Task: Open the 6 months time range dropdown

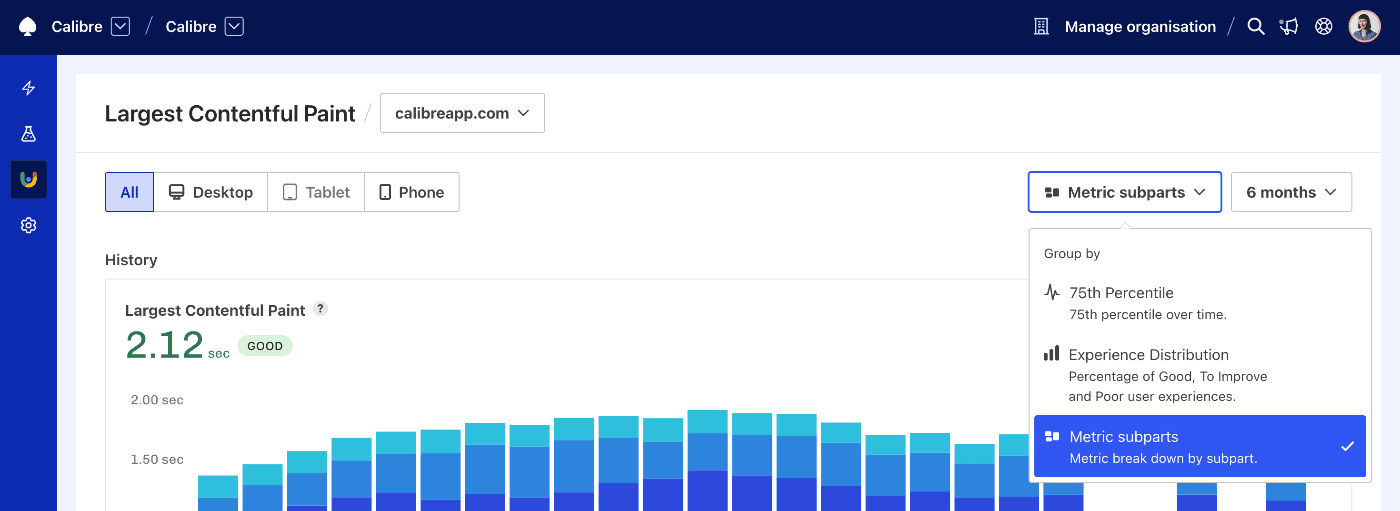Action: pyautogui.click(x=1291, y=192)
